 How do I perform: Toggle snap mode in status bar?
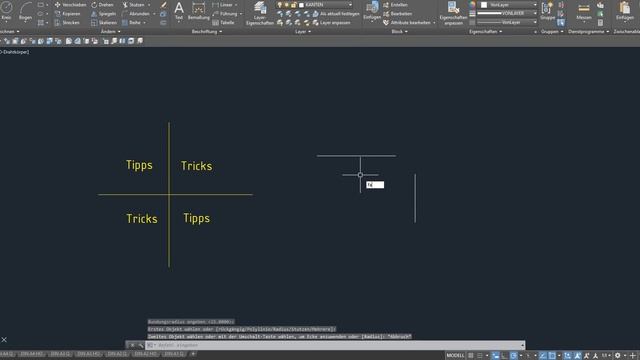[x=480, y=356]
